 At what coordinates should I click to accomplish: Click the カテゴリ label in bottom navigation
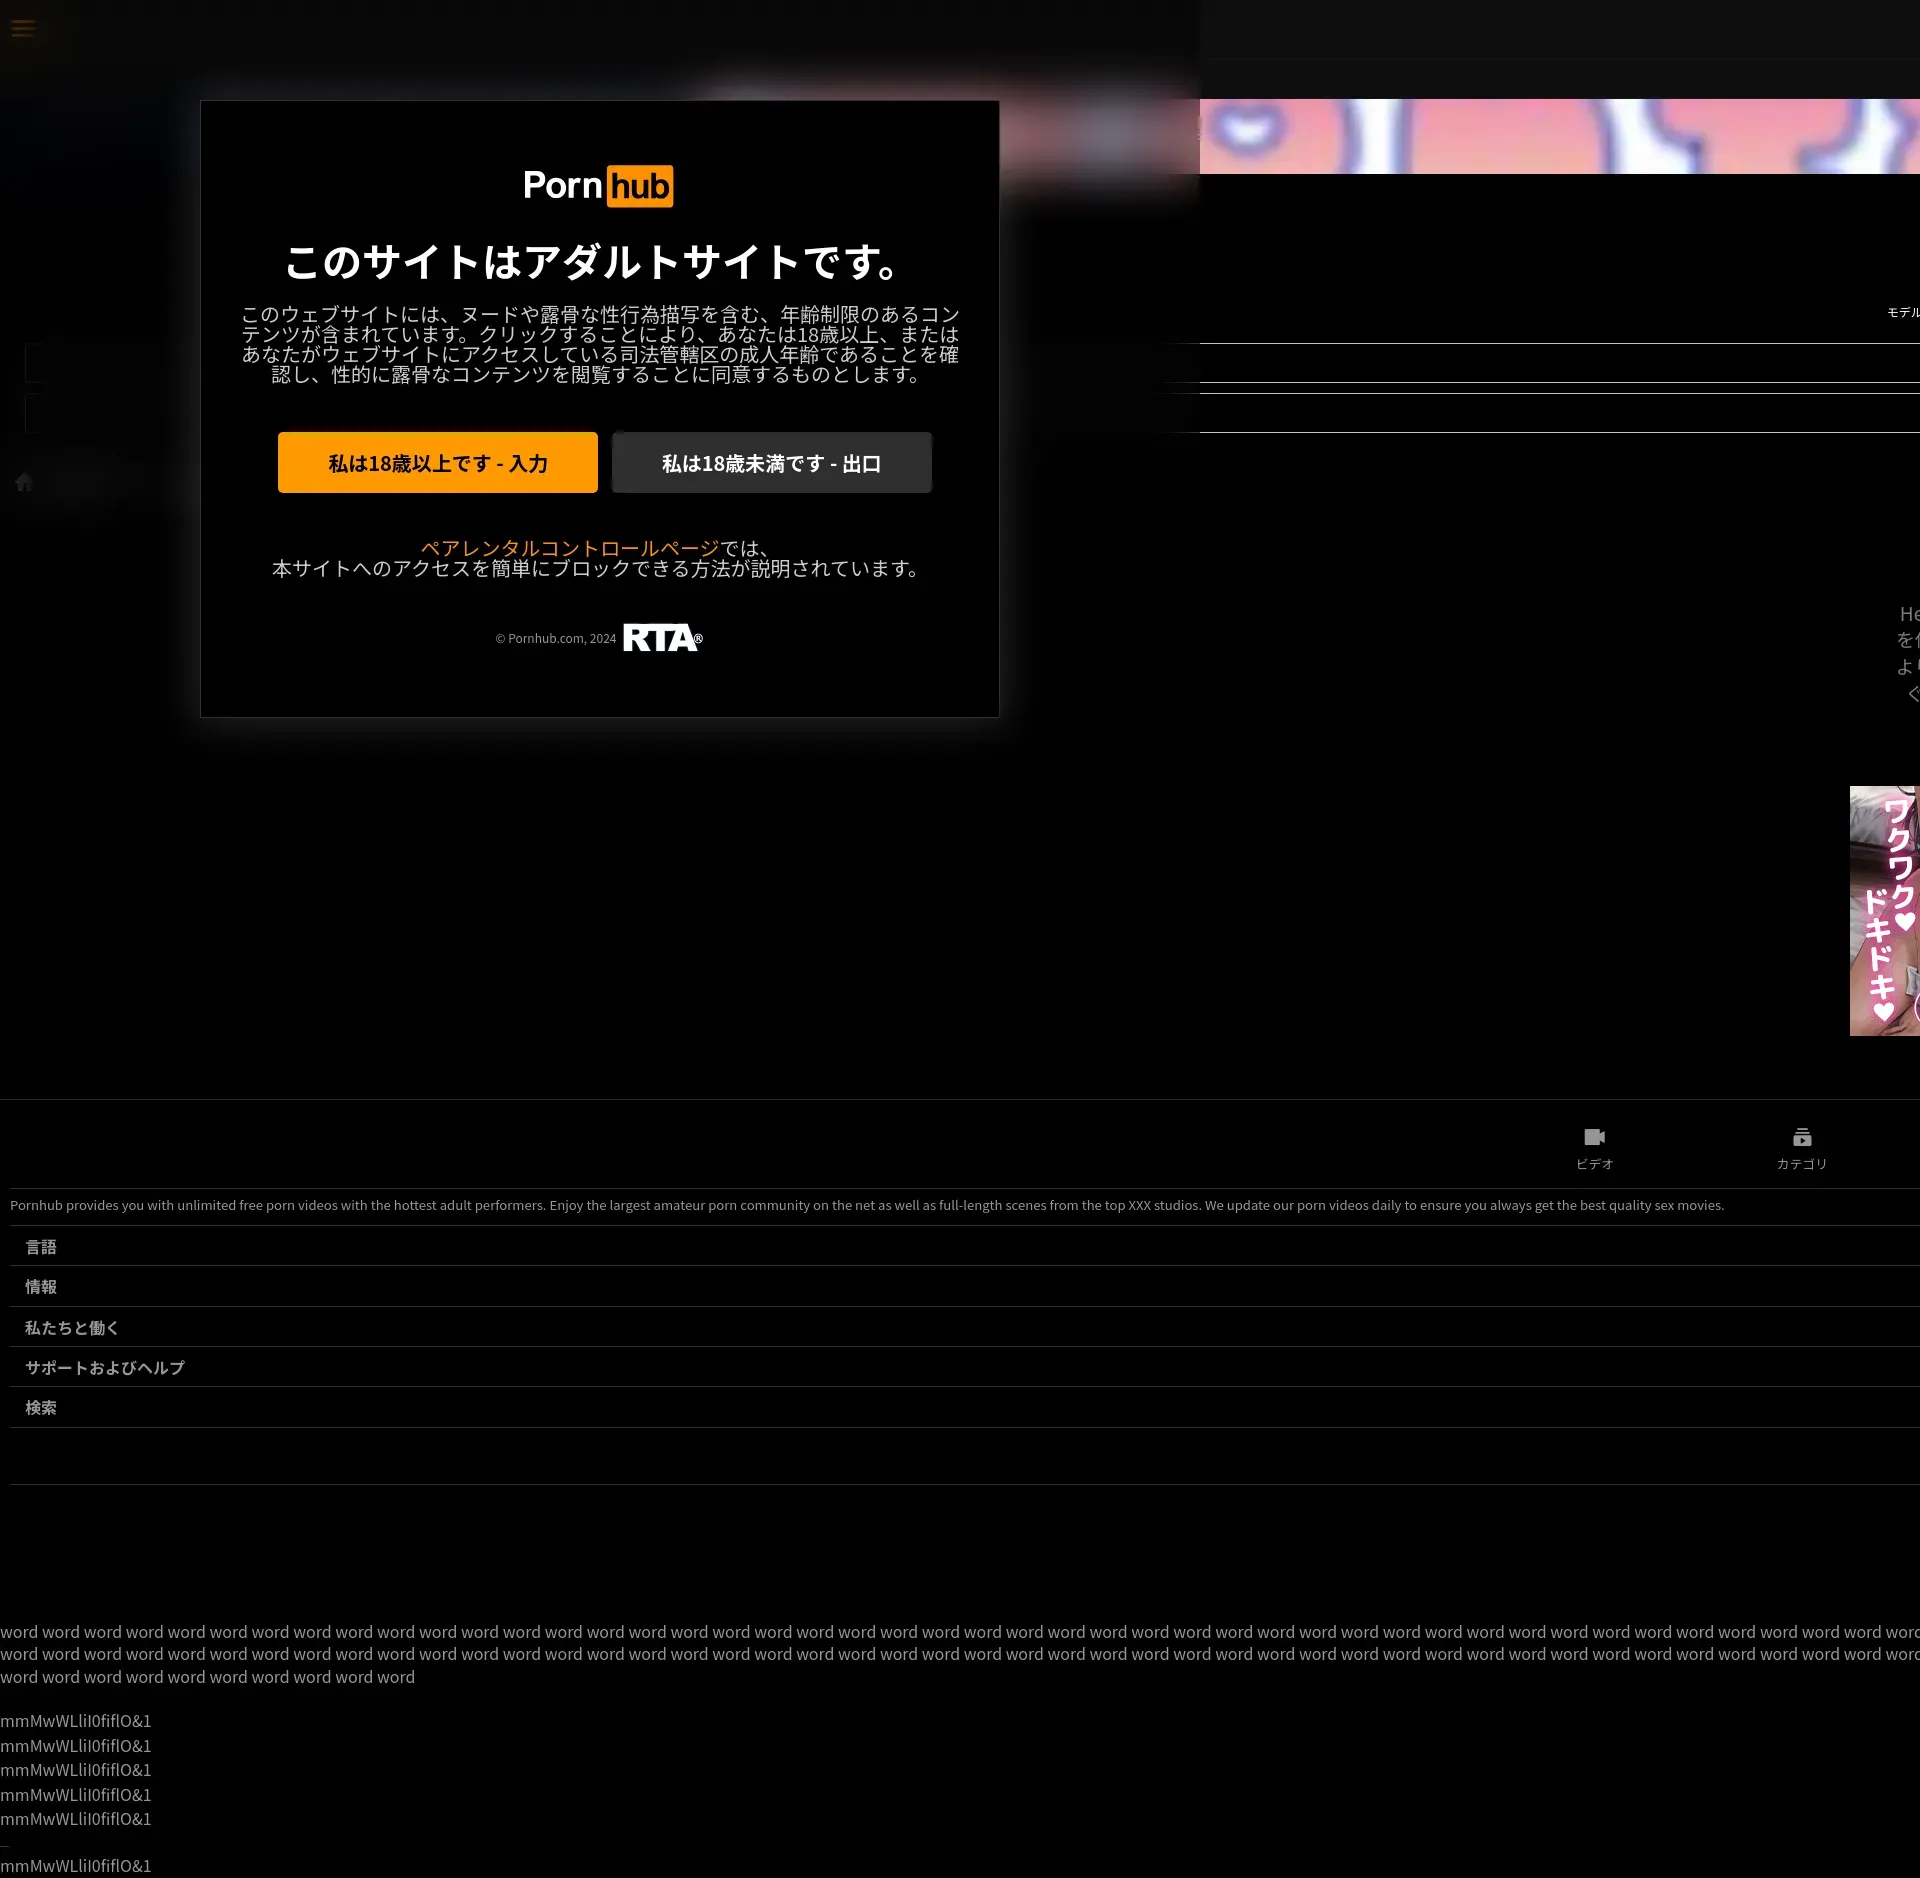click(1801, 1164)
